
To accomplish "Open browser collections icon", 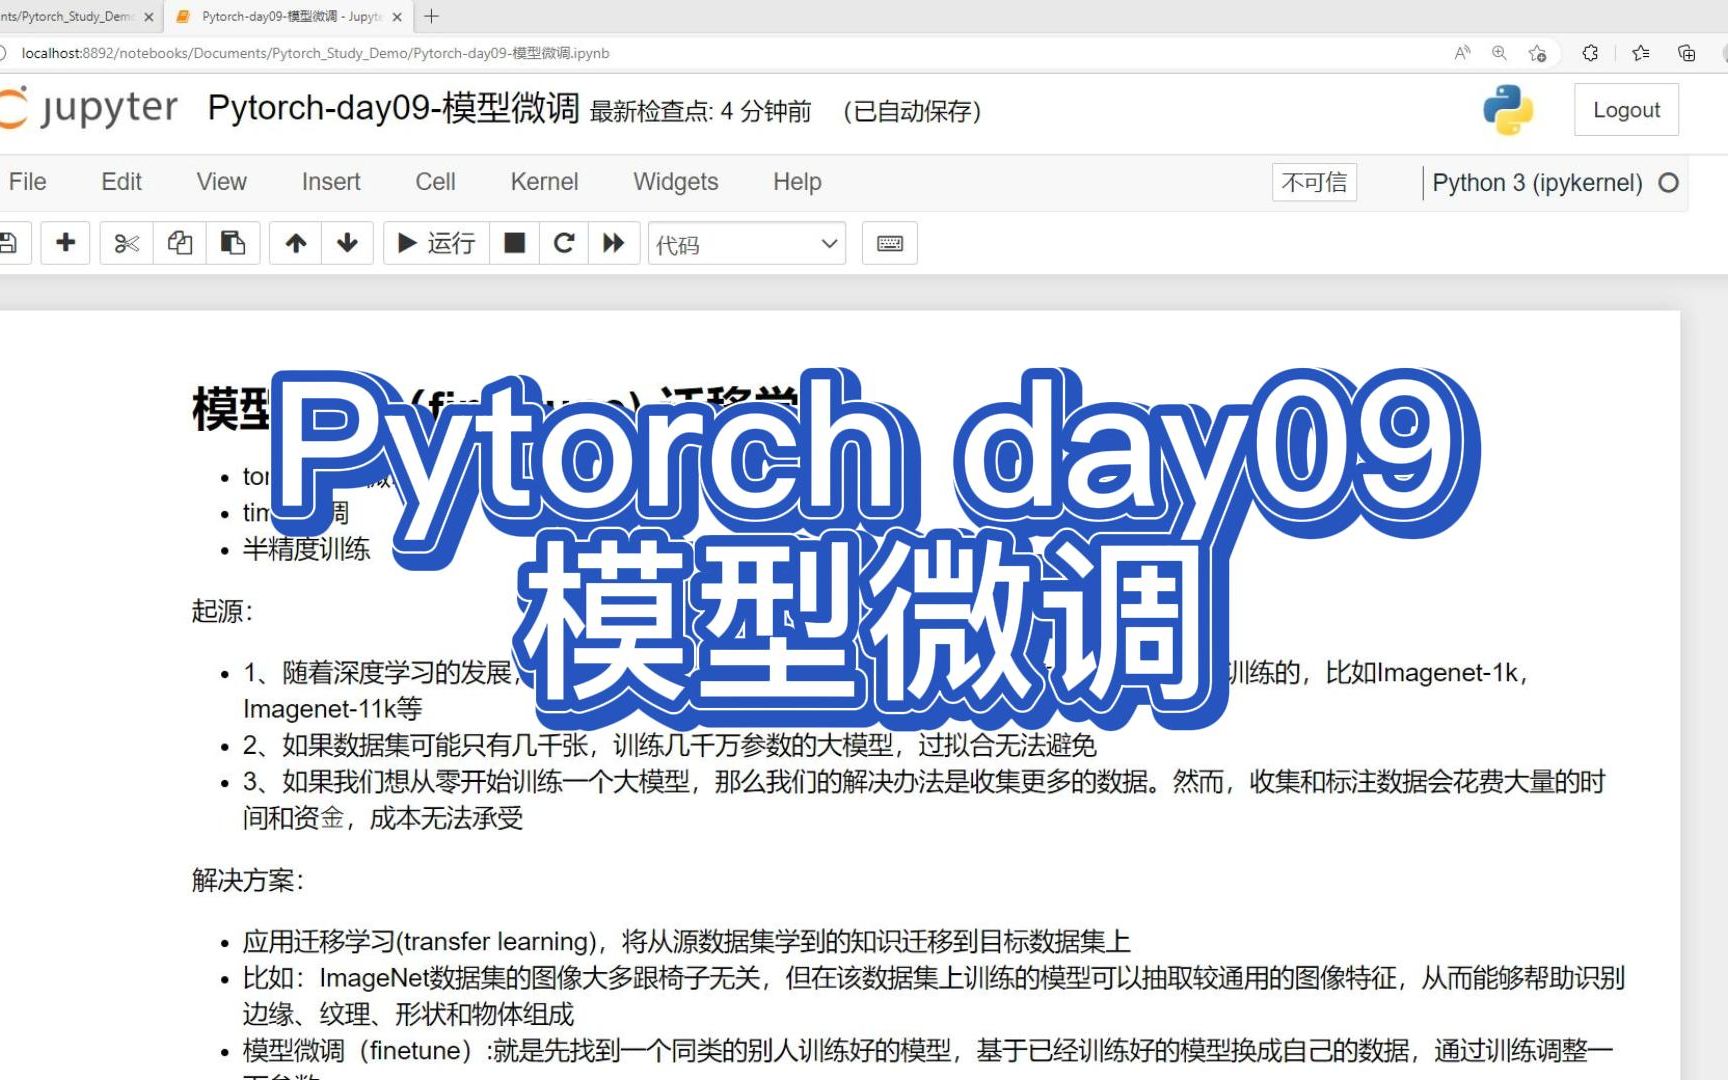I will coord(1686,53).
